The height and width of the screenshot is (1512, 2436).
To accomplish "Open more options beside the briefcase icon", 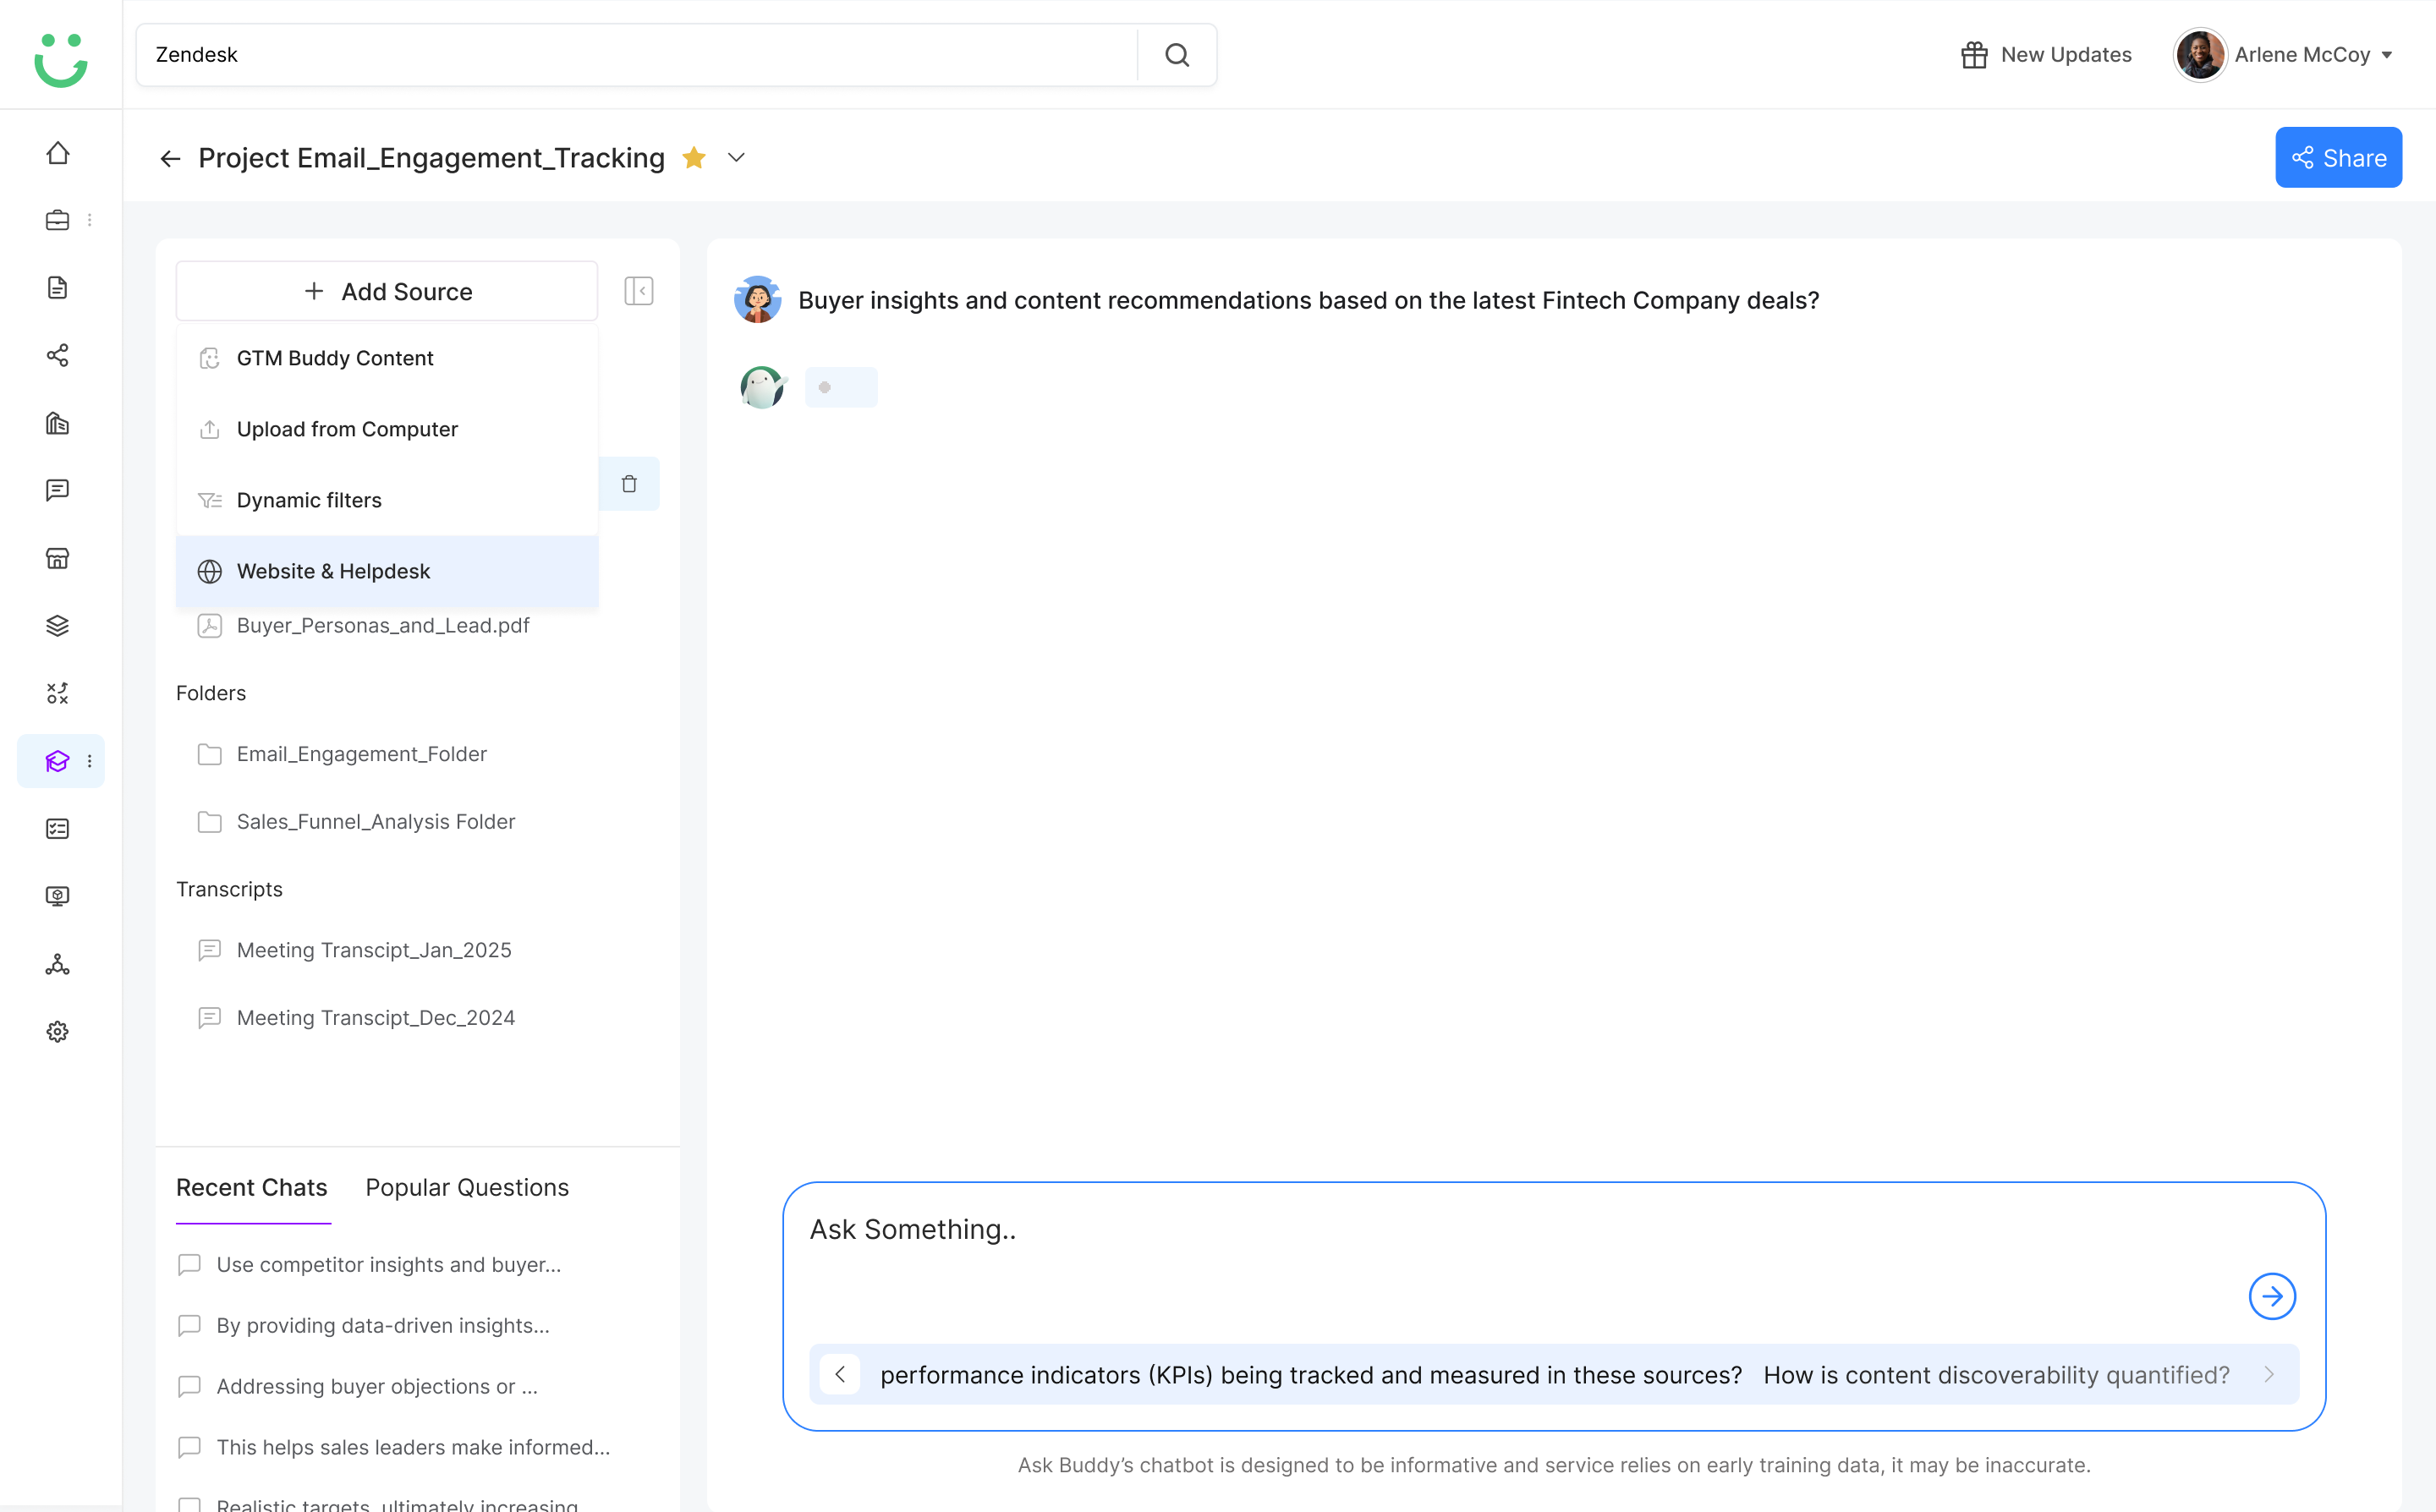I will tap(90, 220).
